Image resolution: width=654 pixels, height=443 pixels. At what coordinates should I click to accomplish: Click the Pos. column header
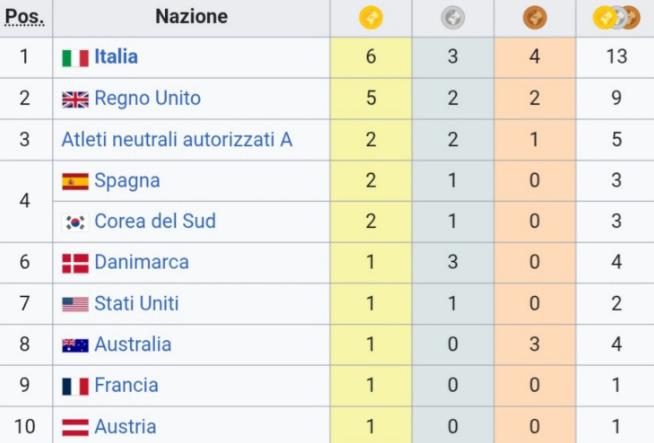click(24, 17)
